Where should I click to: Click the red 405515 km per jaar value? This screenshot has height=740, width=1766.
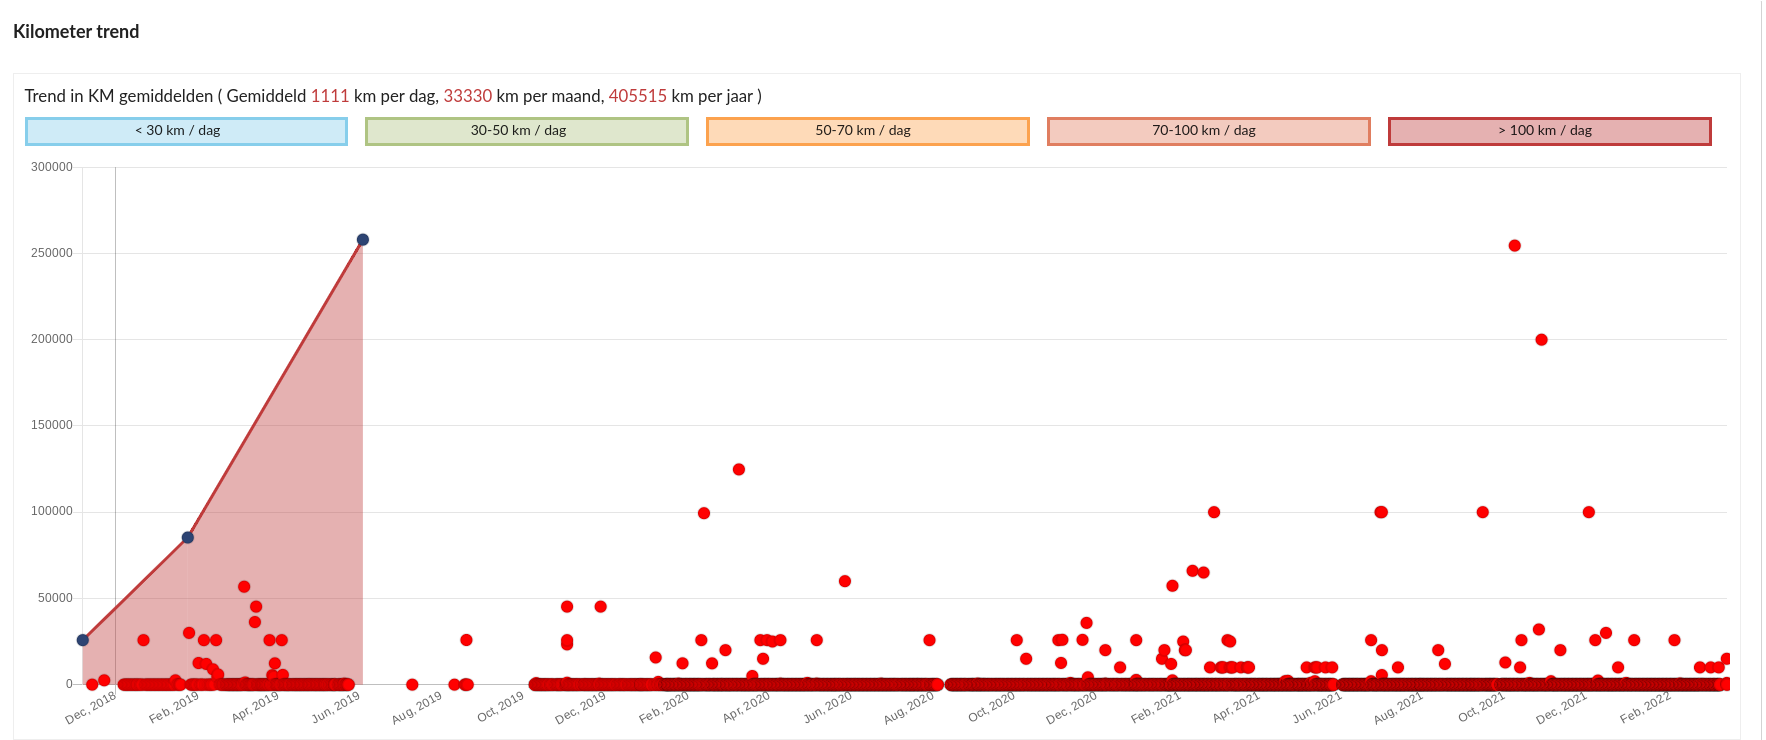(x=637, y=96)
